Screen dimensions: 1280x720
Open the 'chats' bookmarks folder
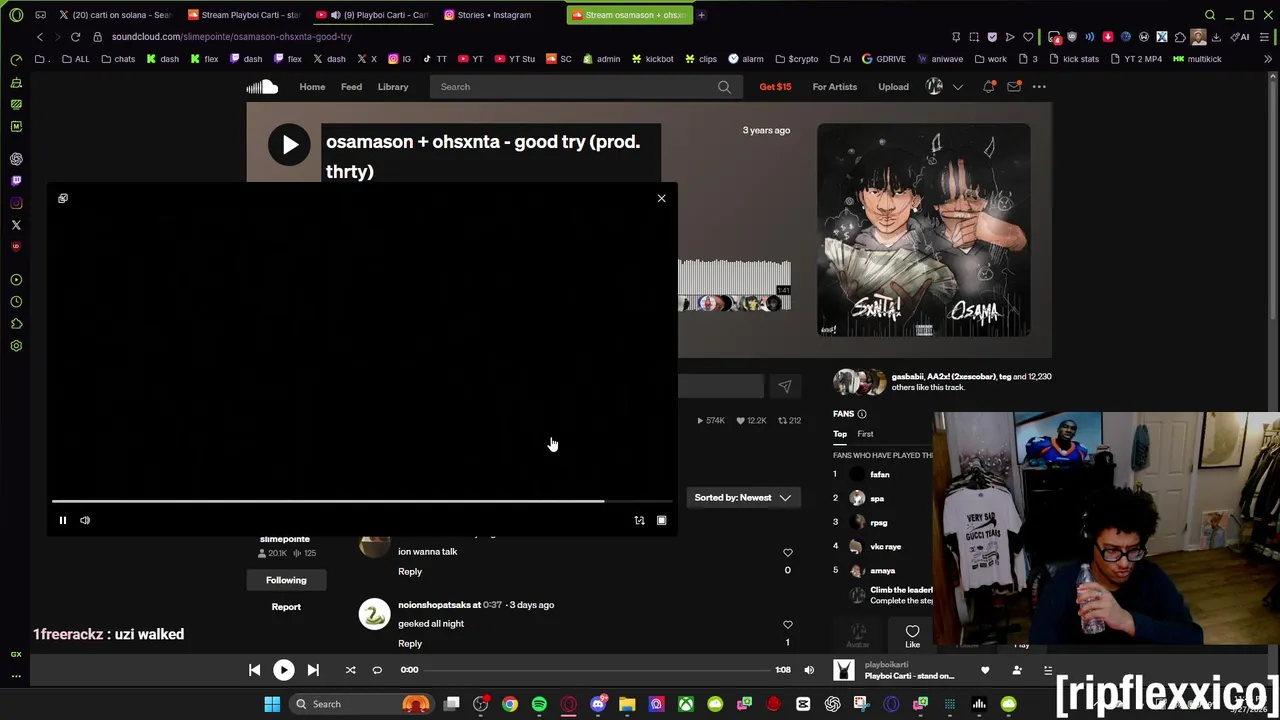[118, 59]
